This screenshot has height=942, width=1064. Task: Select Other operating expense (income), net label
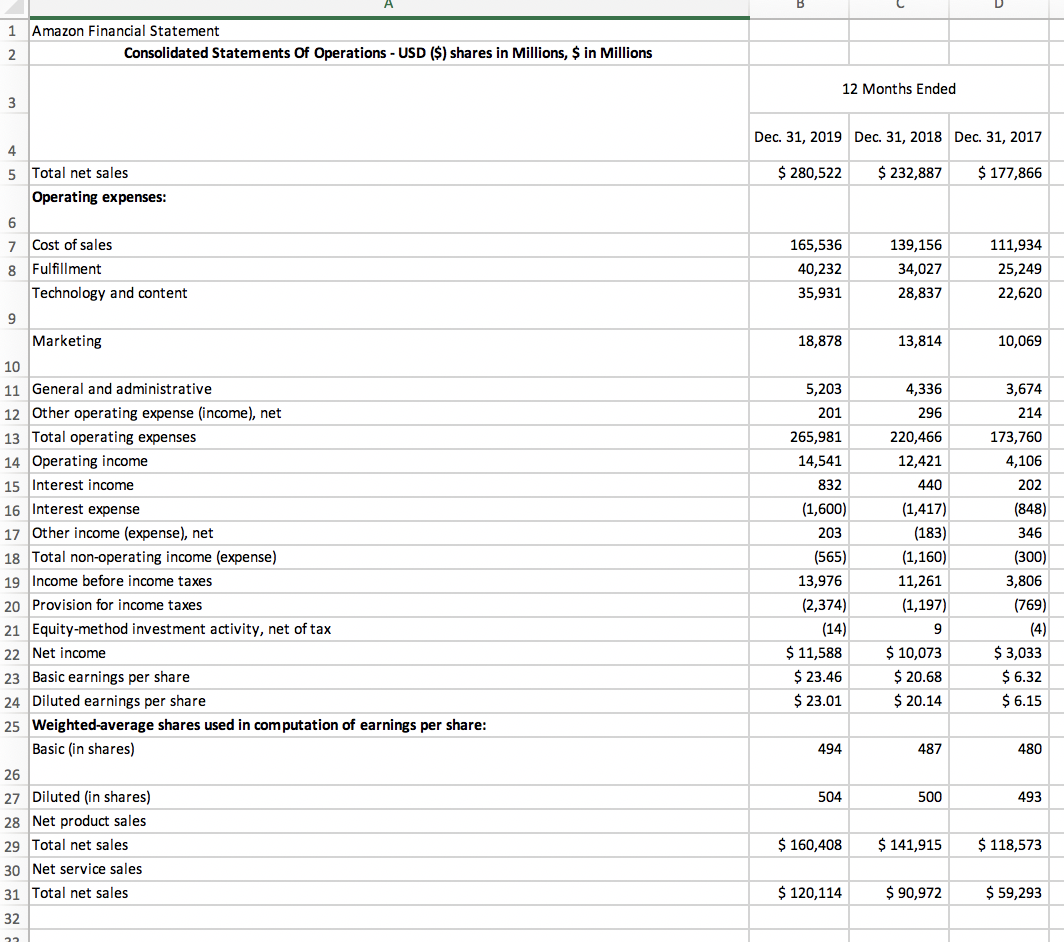pos(156,413)
